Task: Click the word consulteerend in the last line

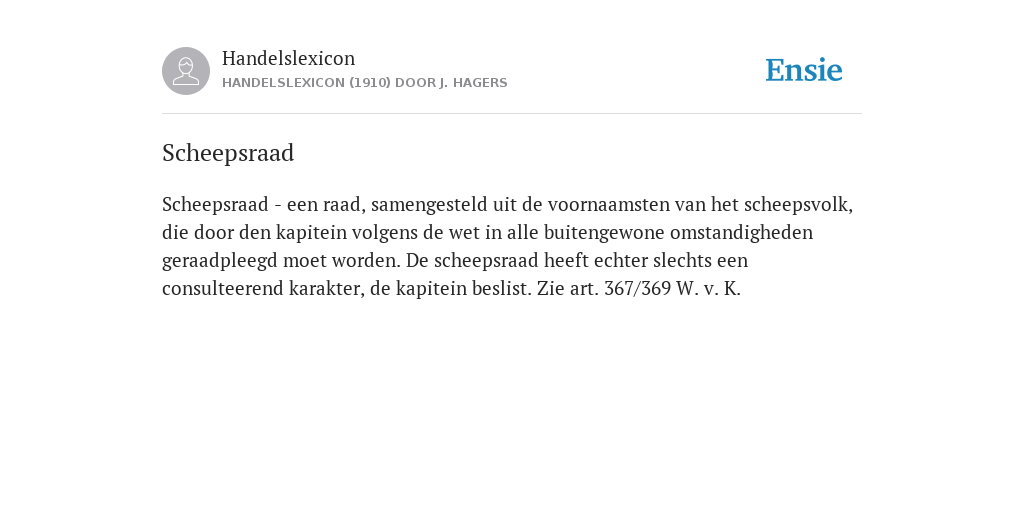Action: [x=223, y=289]
